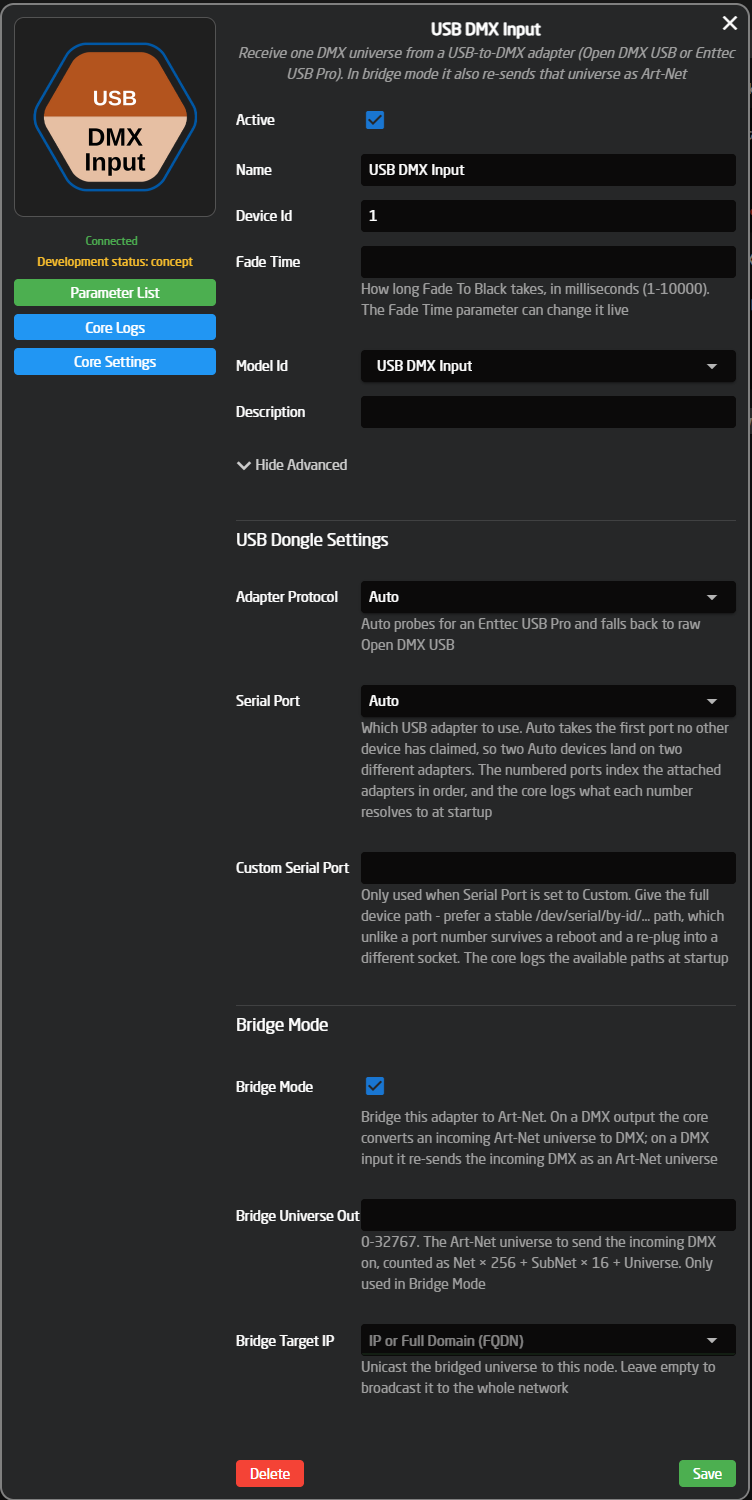Screen dimensions: 752x1500
Task: Save the device settings
Action: tap(707, 1474)
